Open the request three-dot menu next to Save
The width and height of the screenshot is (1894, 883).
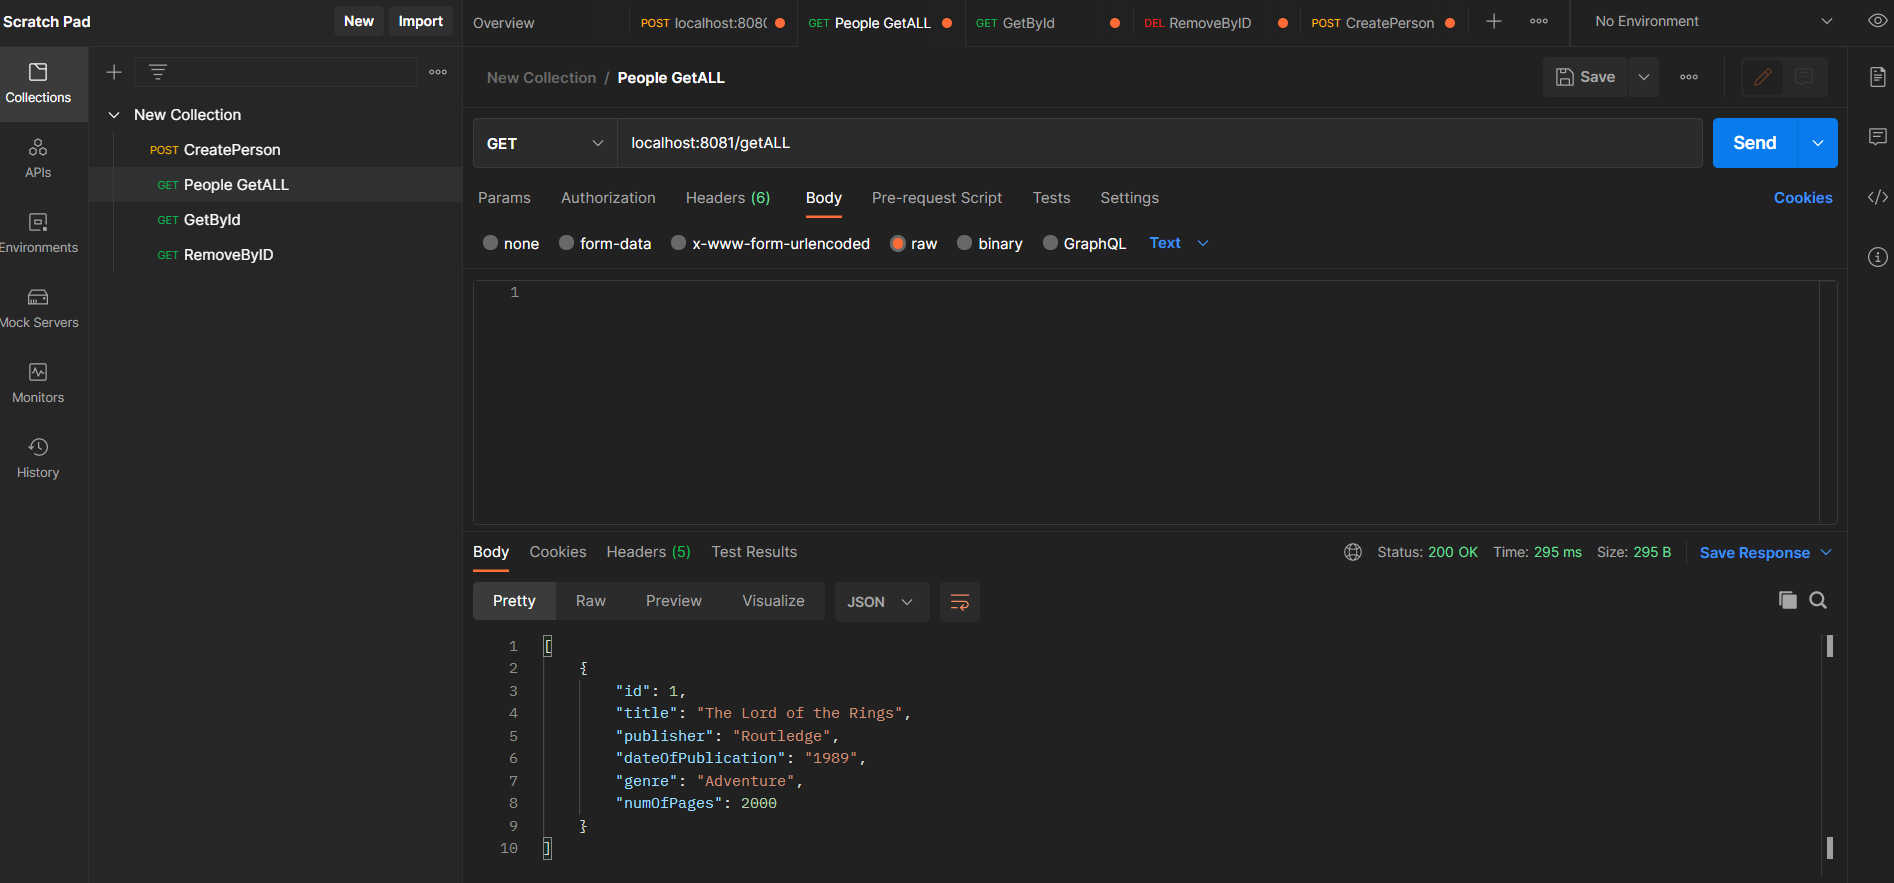pos(1689,77)
